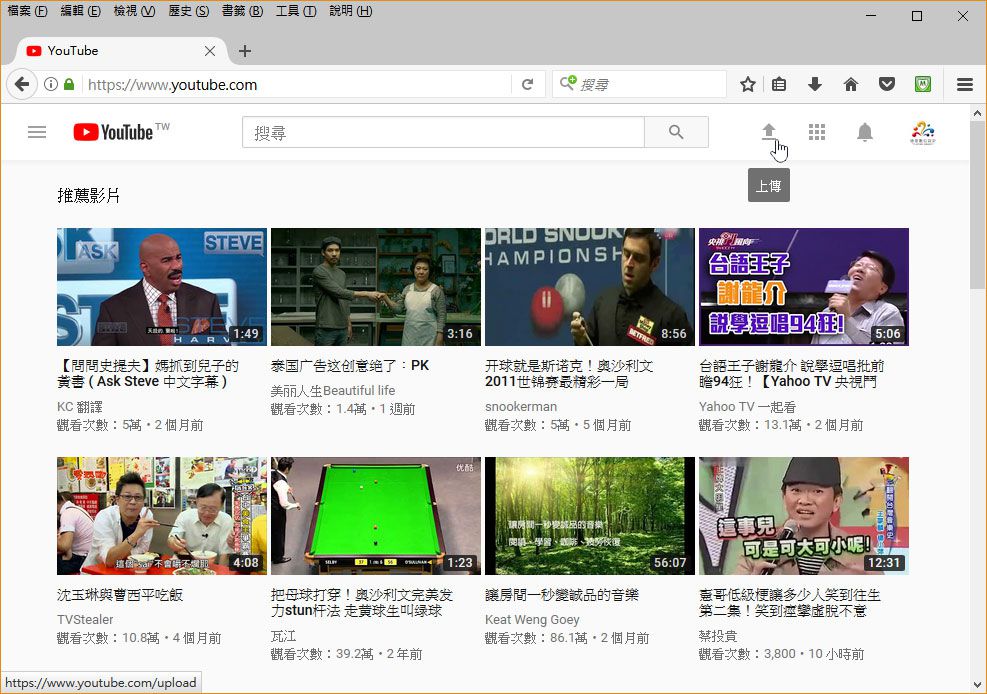
Task: Go back using the back button
Action: (22, 84)
